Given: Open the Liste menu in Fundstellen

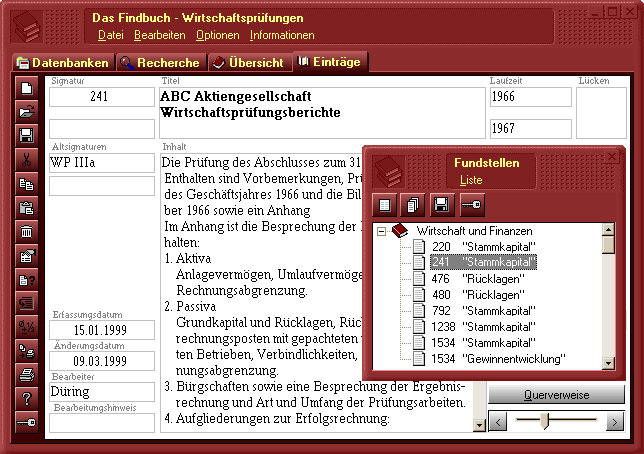Looking at the screenshot, I should point(470,180).
